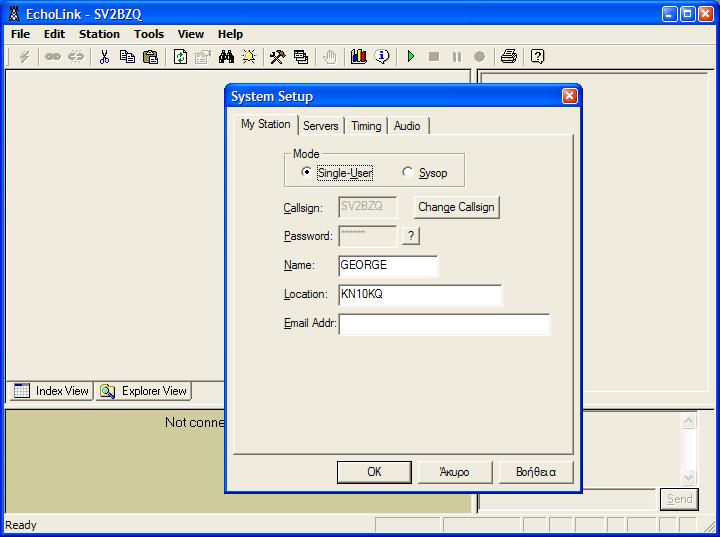Click the Send button in chat panel
Viewport: 720px width, 537px height.
(x=679, y=499)
